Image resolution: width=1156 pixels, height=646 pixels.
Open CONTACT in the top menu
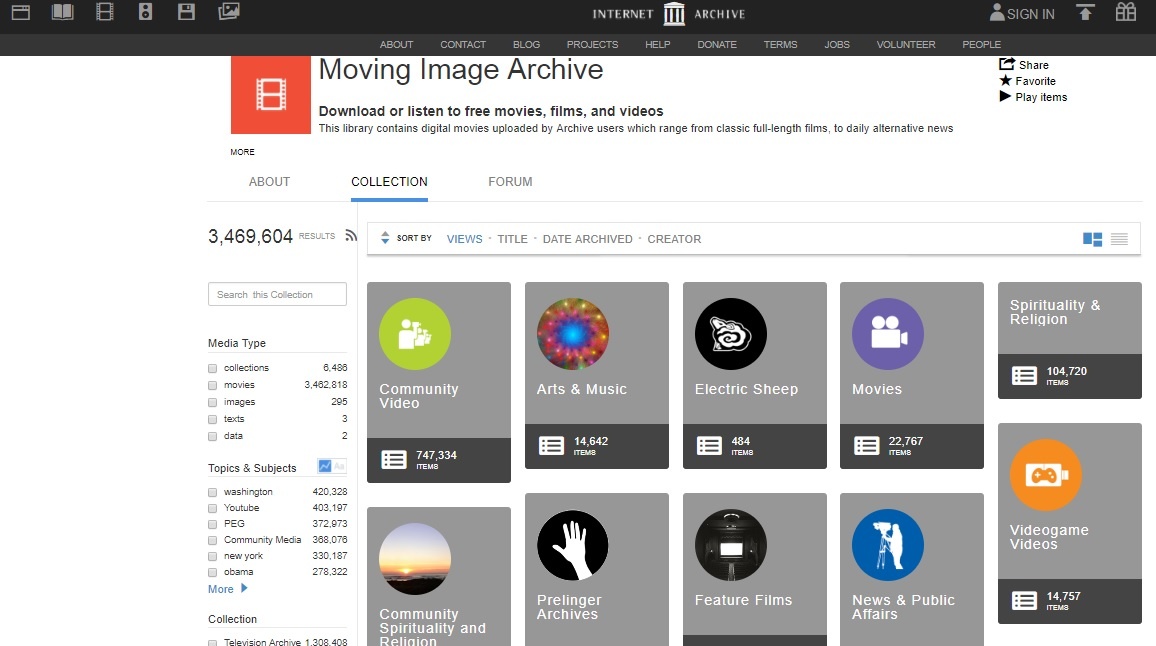click(x=463, y=44)
